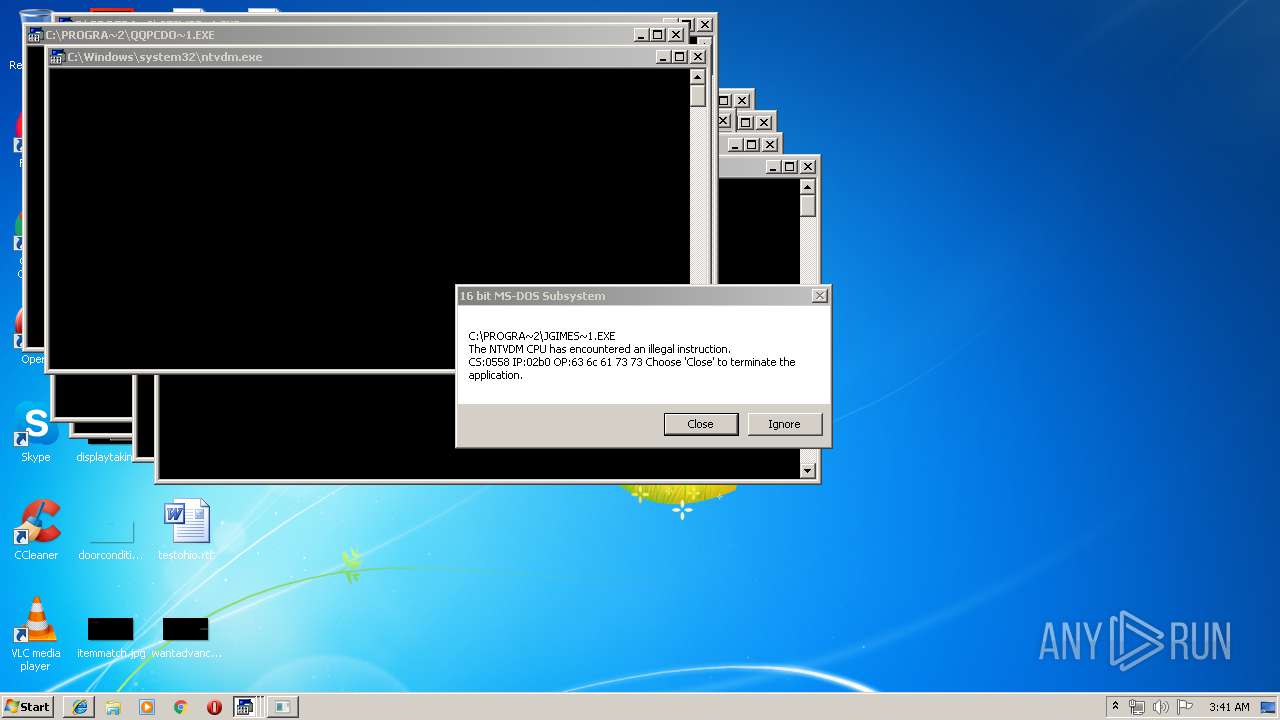1280x720 pixels.
Task: Select itemmatch.jpg desktop file
Action: click(111, 638)
